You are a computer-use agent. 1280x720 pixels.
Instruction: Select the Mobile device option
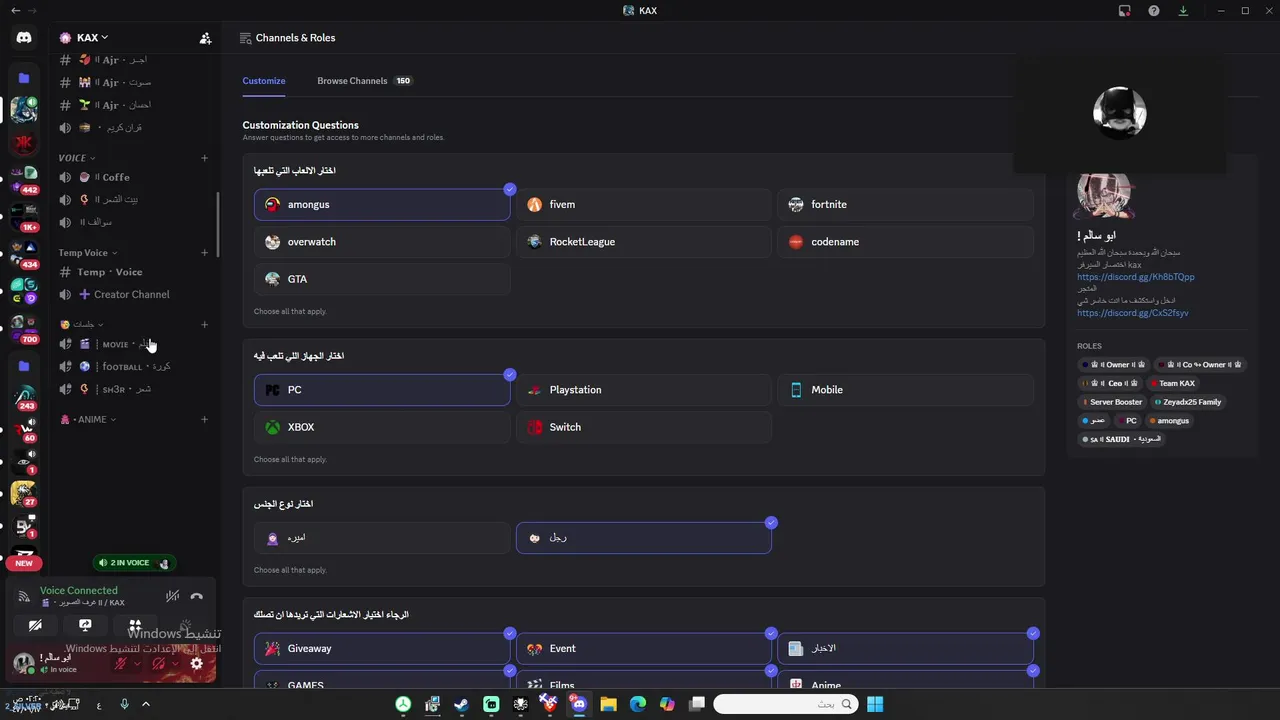tap(905, 390)
